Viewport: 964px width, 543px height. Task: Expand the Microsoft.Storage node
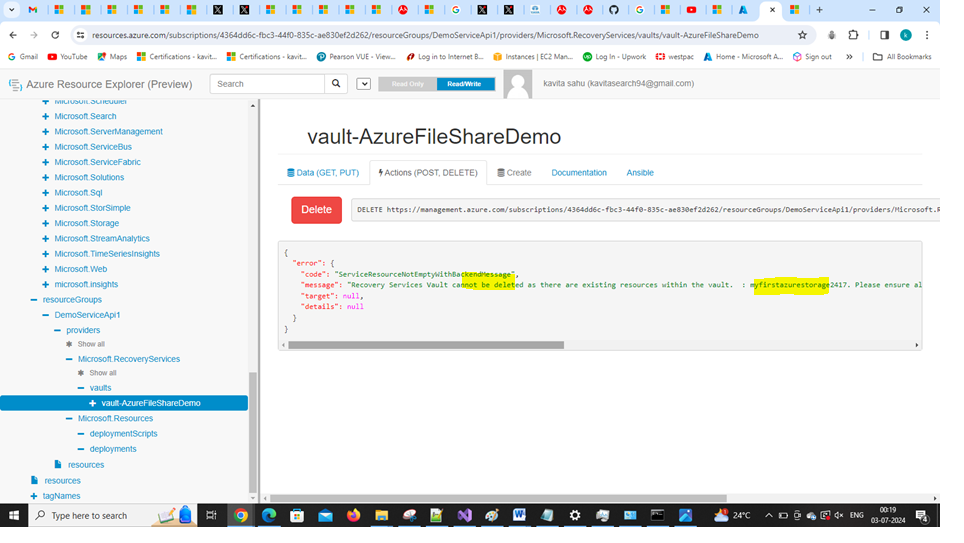(x=45, y=223)
